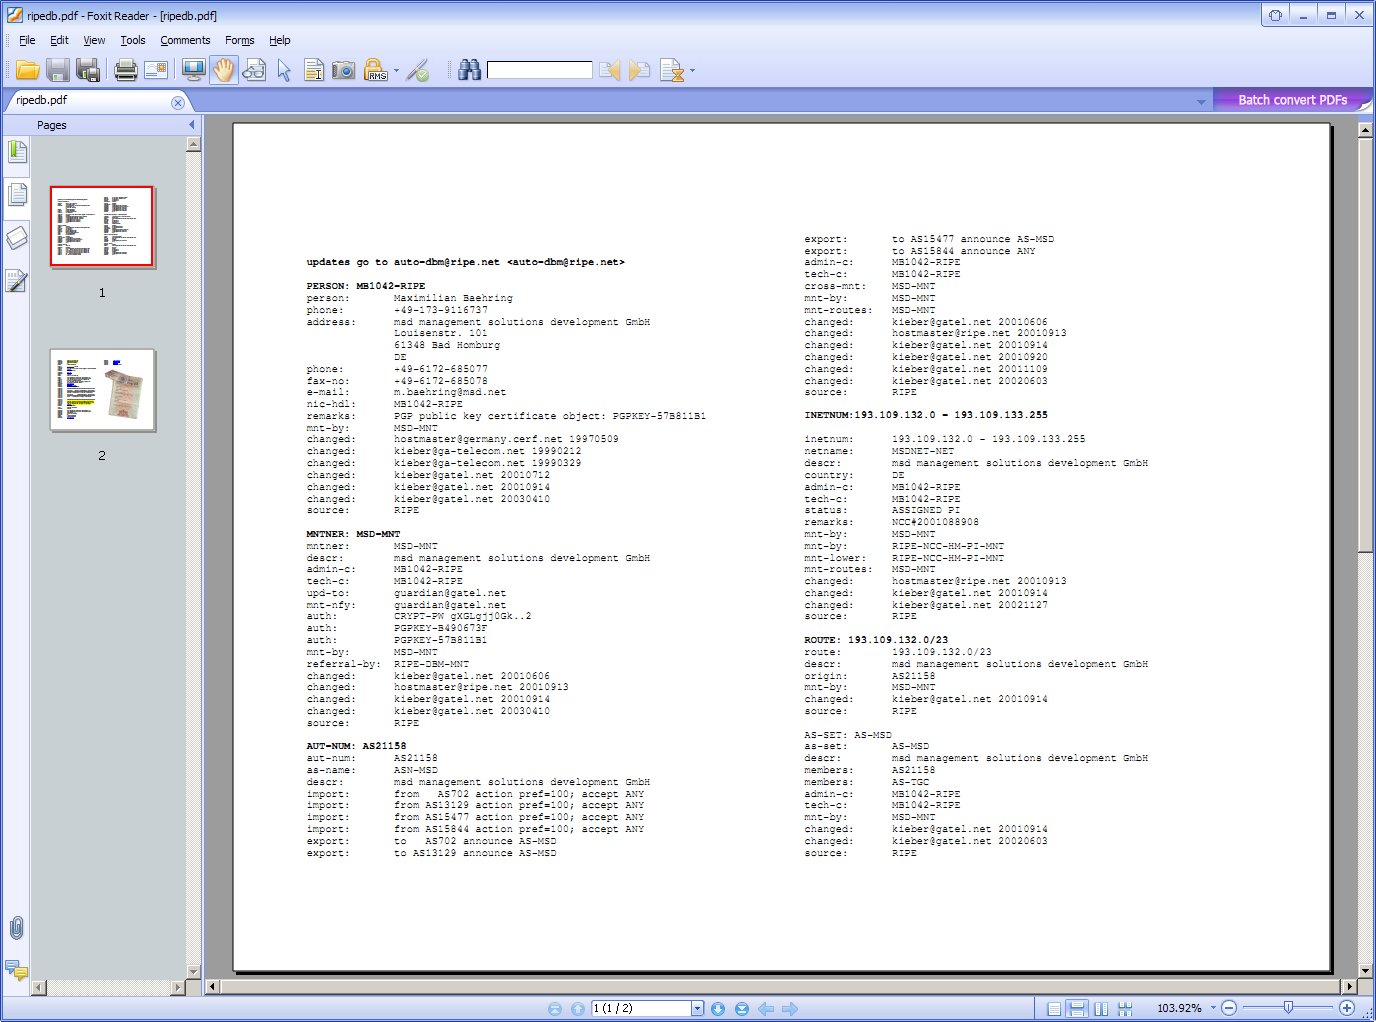Select page 2 thumbnail
The width and height of the screenshot is (1376, 1022).
(102, 390)
